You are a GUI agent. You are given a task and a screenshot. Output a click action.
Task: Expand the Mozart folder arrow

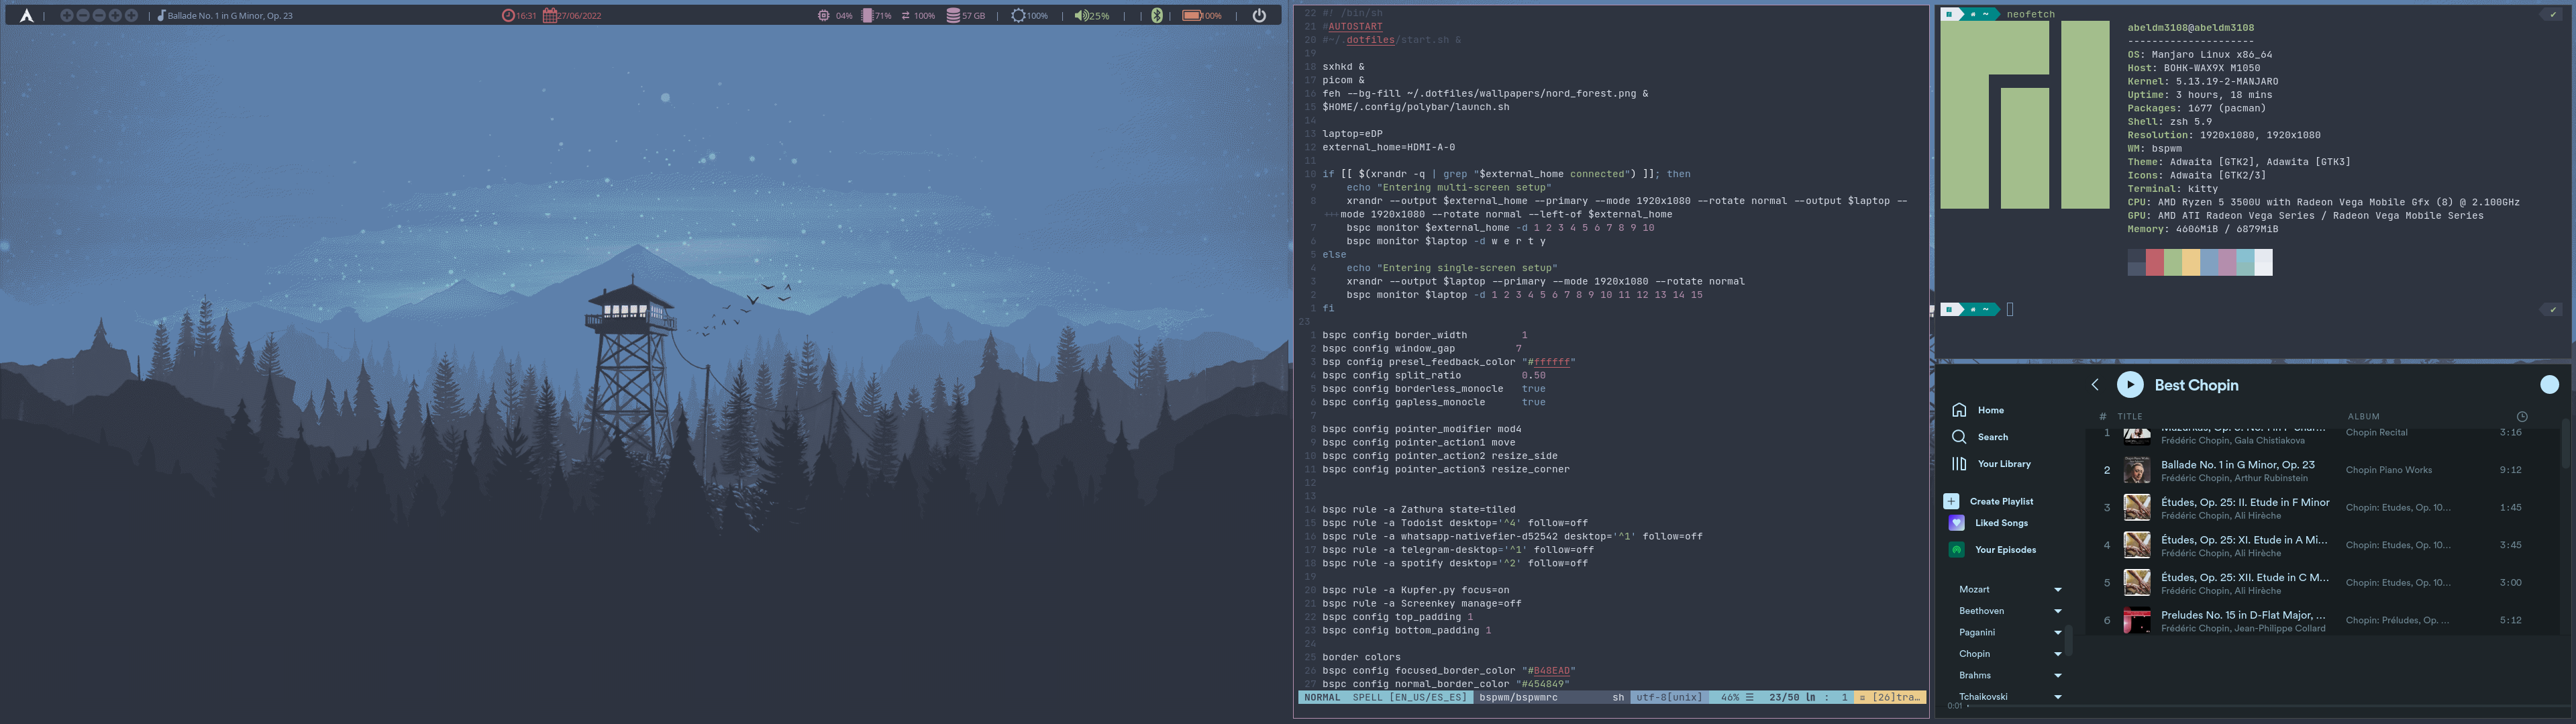(2058, 590)
